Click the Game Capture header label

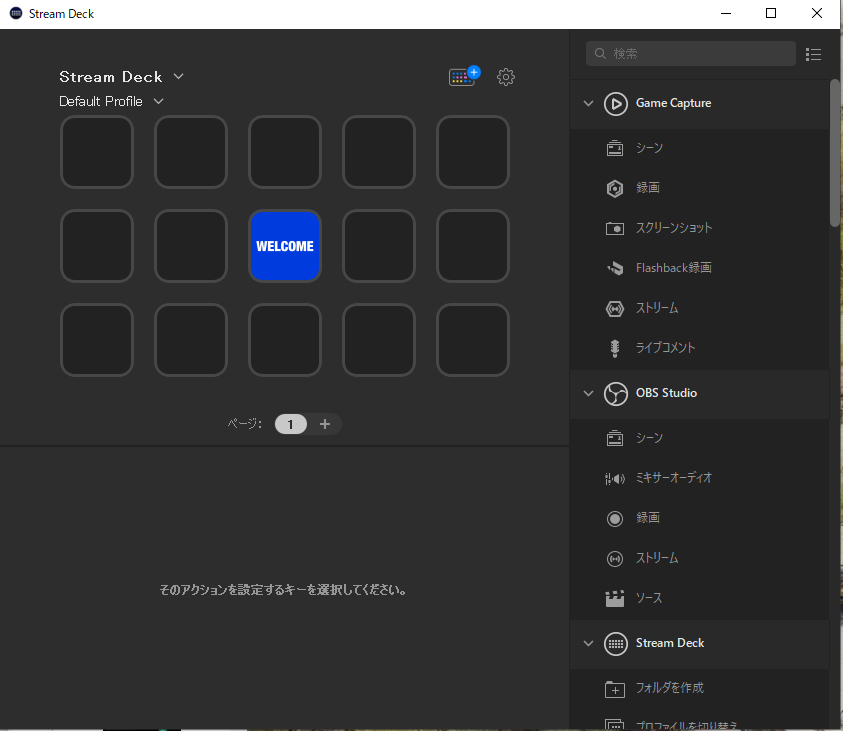[673, 103]
